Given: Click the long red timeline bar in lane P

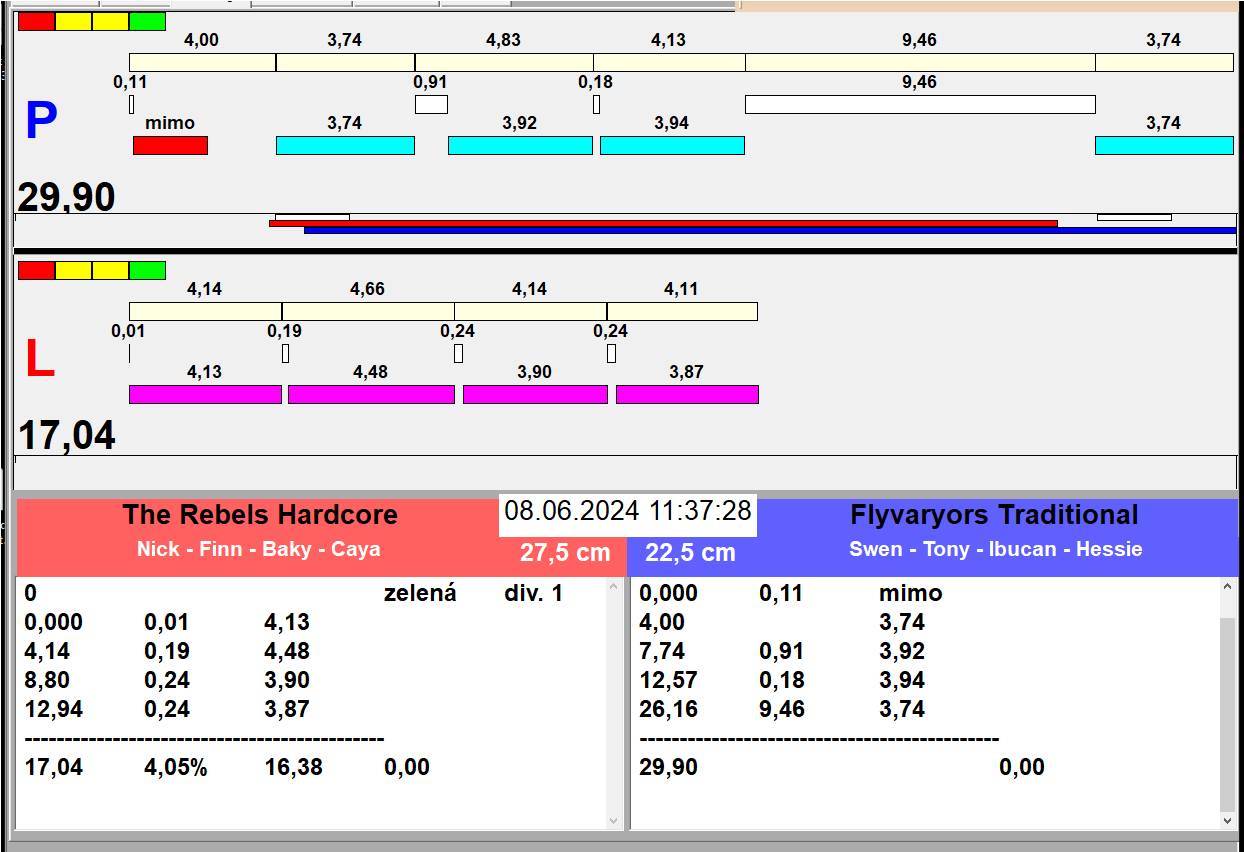Looking at the screenshot, I should point(662,223).
